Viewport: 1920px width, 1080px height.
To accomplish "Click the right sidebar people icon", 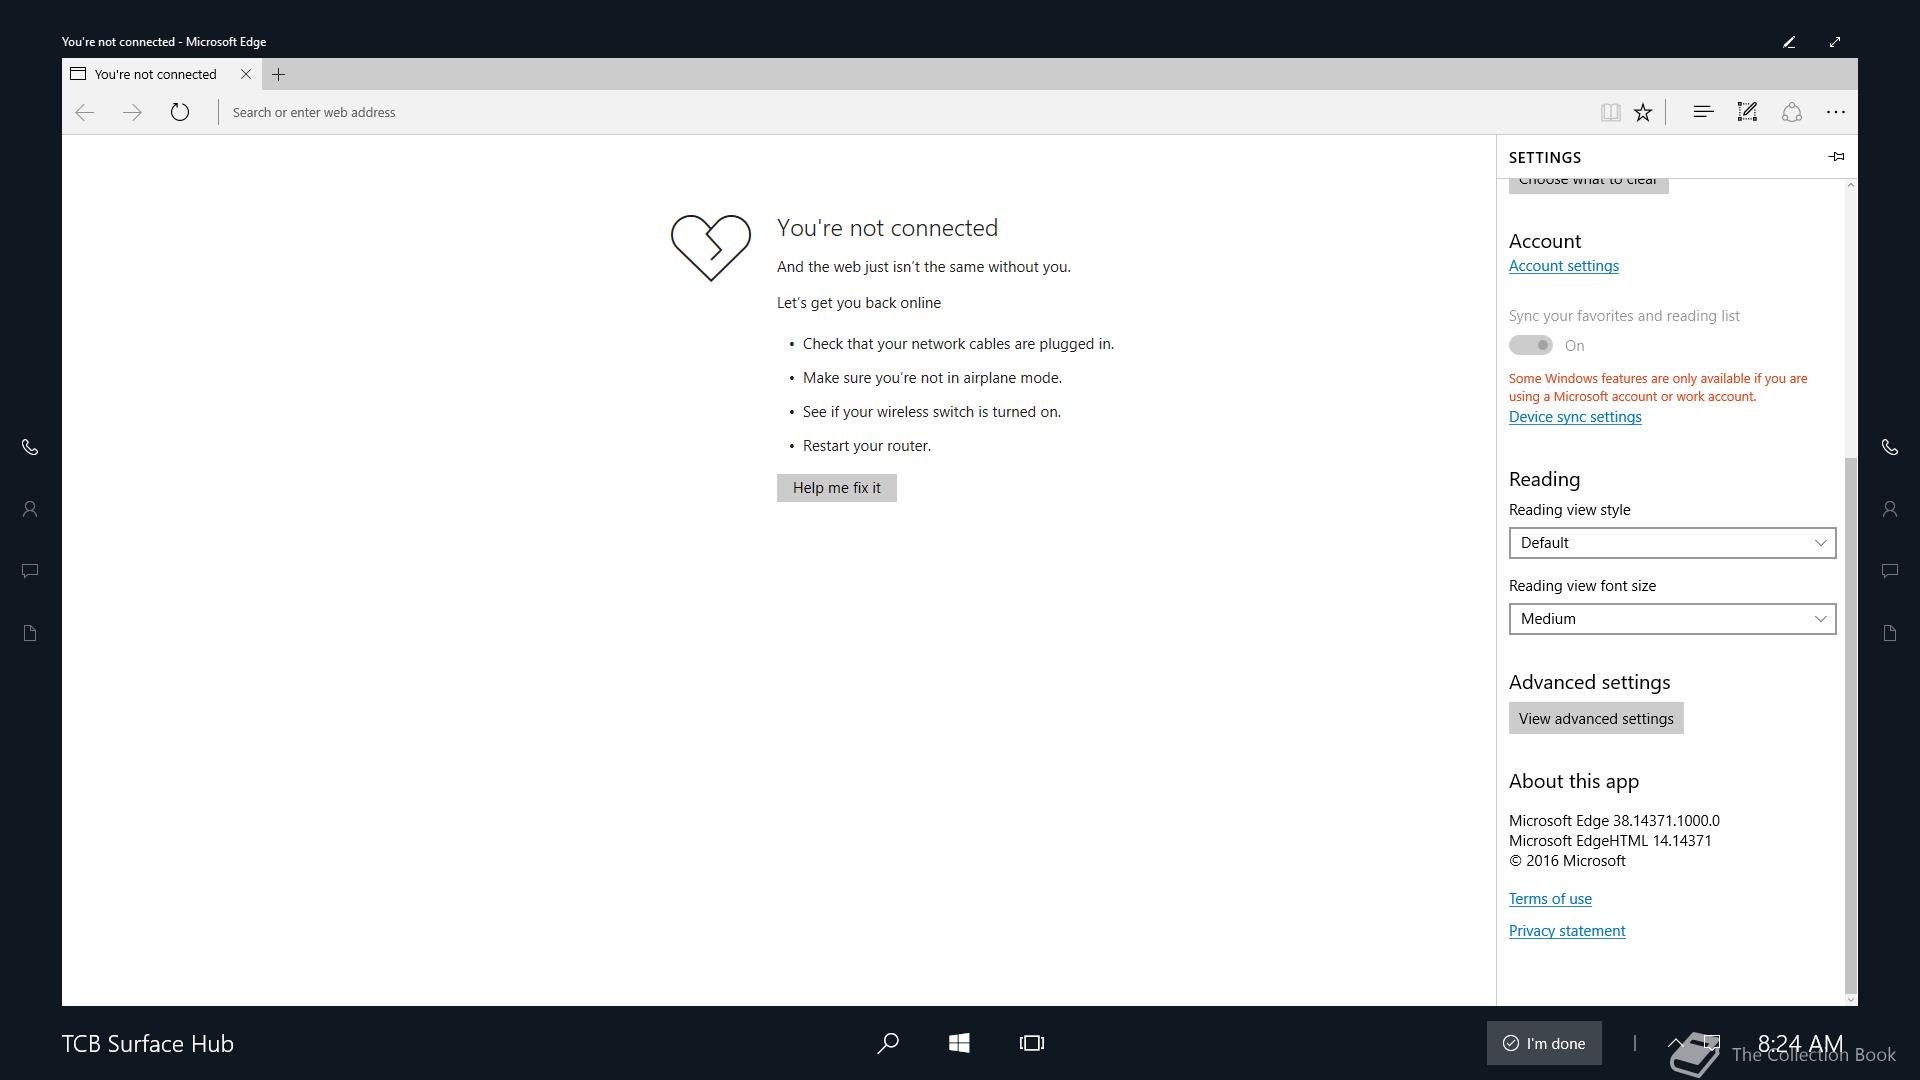I will pyautogui.click(x=1890, y=509).
